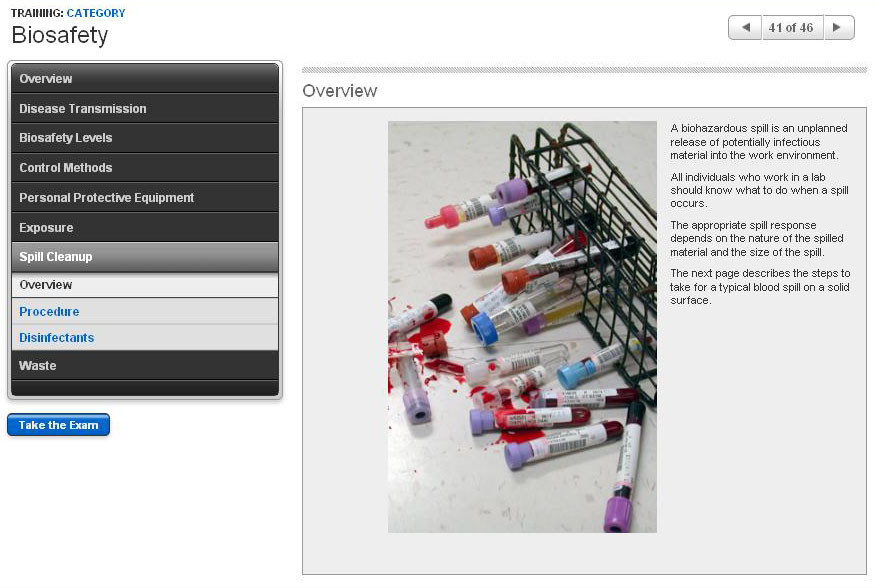The image size is (877, 588).
Task: Open the Exposure section
Action: (145, 228)
